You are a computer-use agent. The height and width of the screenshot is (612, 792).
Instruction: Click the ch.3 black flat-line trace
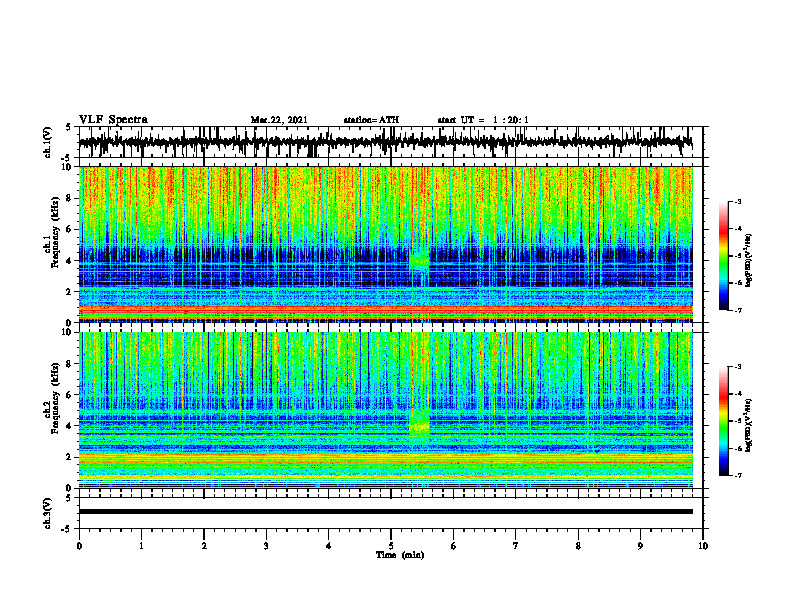(x=385, y=512)
